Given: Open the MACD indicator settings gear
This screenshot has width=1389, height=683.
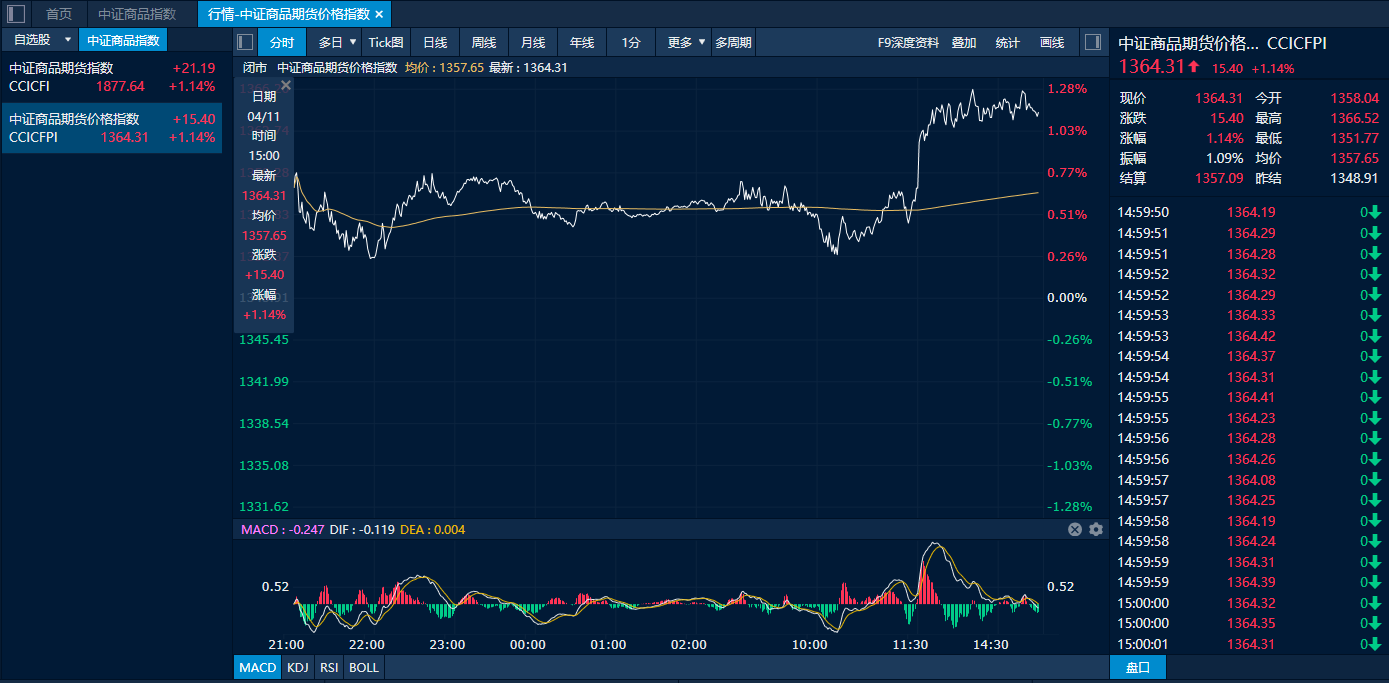Looking at the screenshot, I should click(x=1096, y=529).
